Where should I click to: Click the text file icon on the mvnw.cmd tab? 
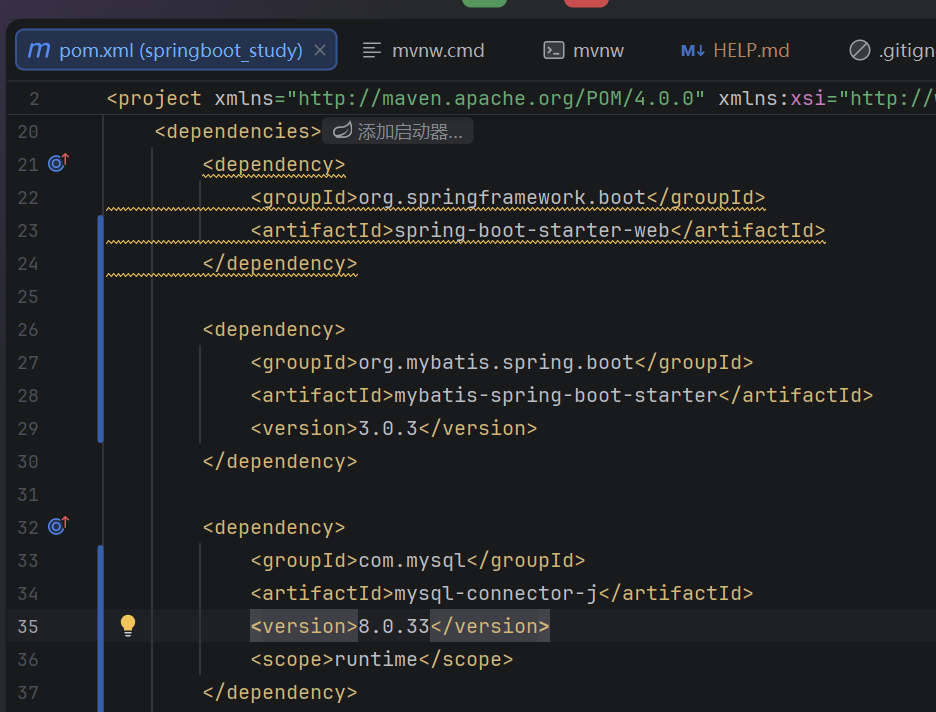pos(371,50)
